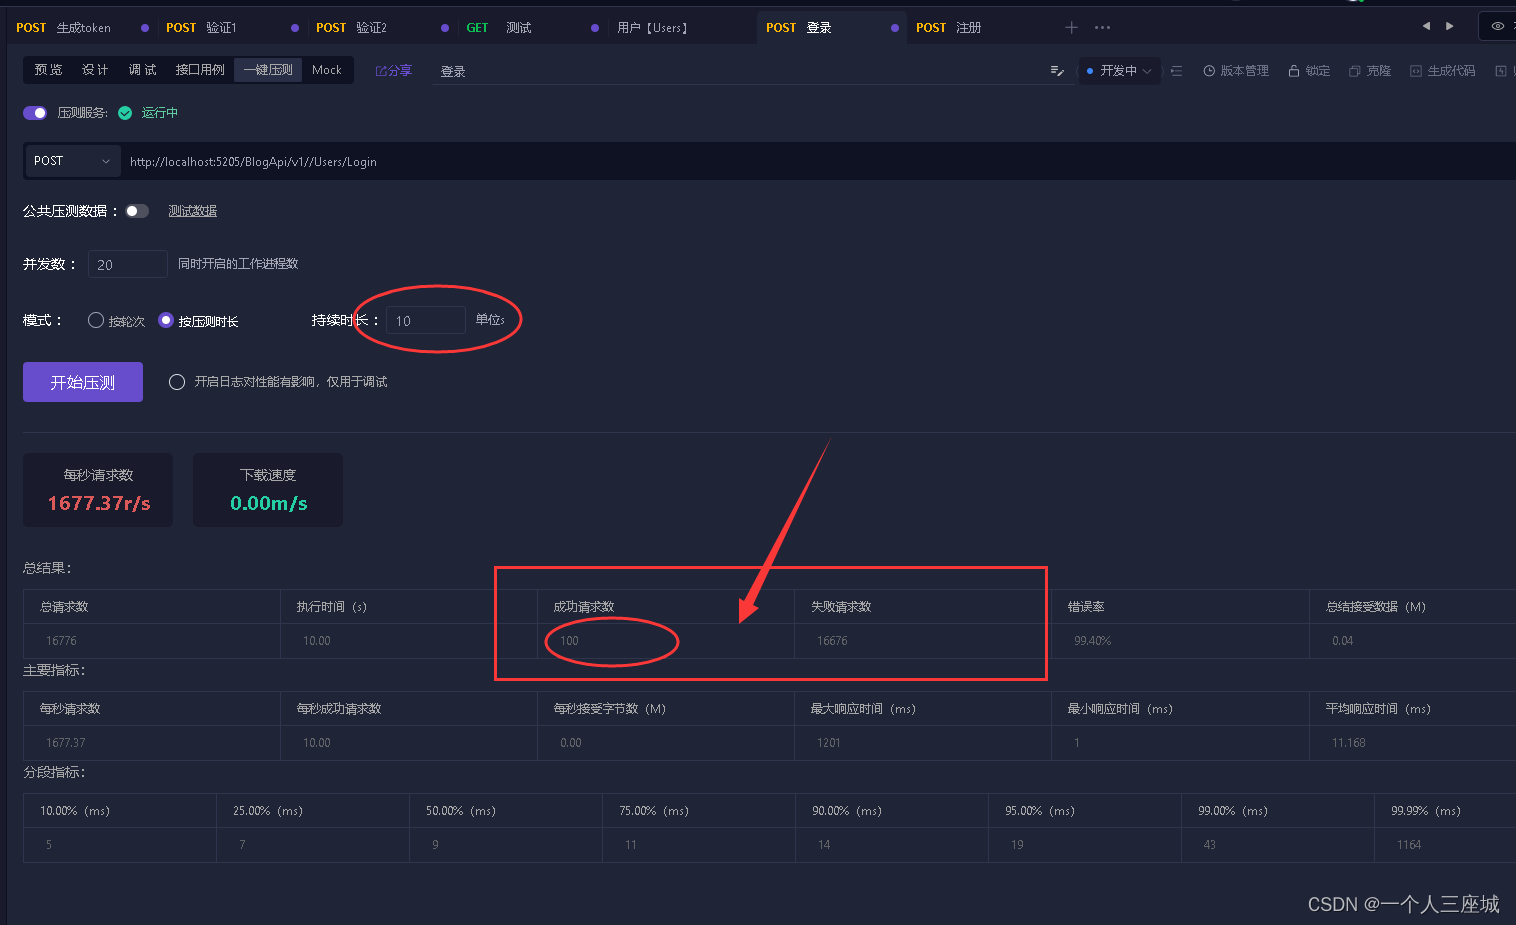Viewport: 1516px width, 925px height.
Task: Click the 99.99% segment value 1164
Action: pyautogui.click(x=1409, y=845)
